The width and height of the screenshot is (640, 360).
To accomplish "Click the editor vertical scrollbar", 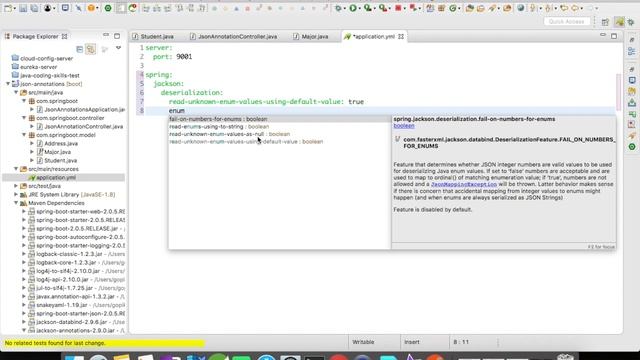I will 619,92.
